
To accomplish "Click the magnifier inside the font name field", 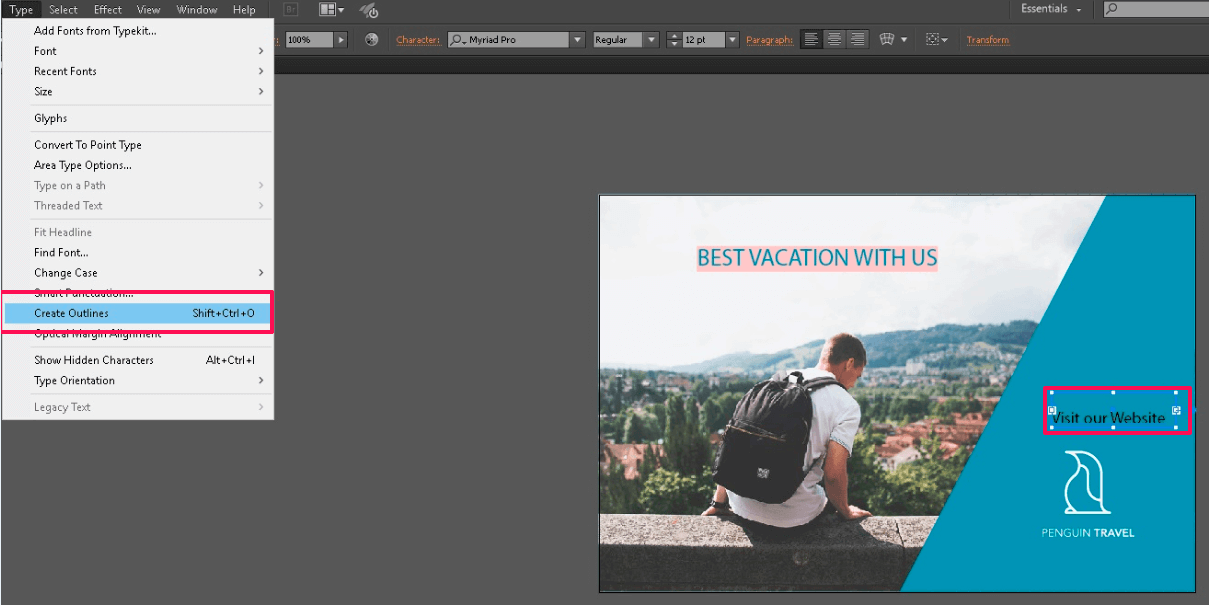I will tap(459, 40).
